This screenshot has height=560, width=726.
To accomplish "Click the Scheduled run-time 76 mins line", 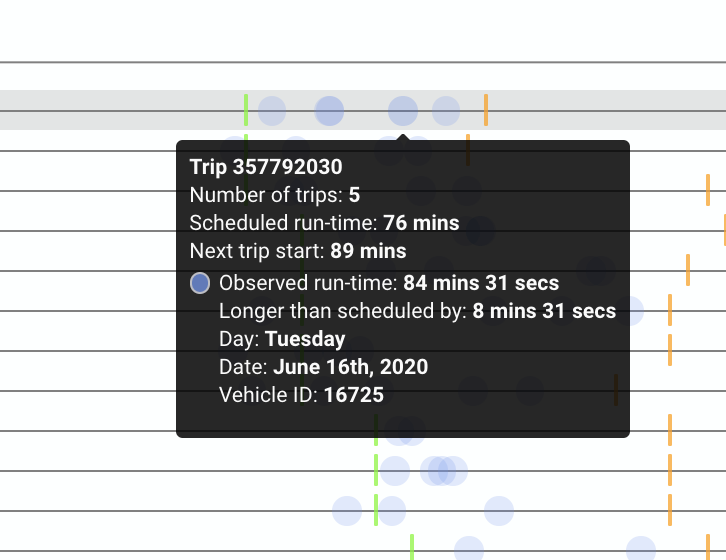I will 324,222.
